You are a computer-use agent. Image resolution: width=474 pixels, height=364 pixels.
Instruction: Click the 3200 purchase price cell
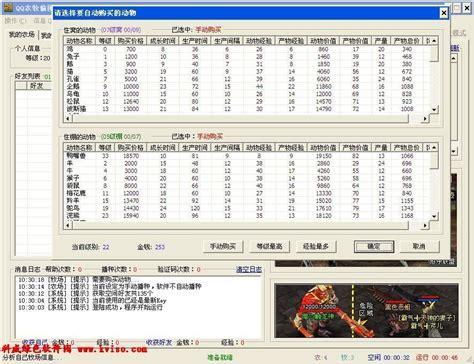click(x=131, y=72)
